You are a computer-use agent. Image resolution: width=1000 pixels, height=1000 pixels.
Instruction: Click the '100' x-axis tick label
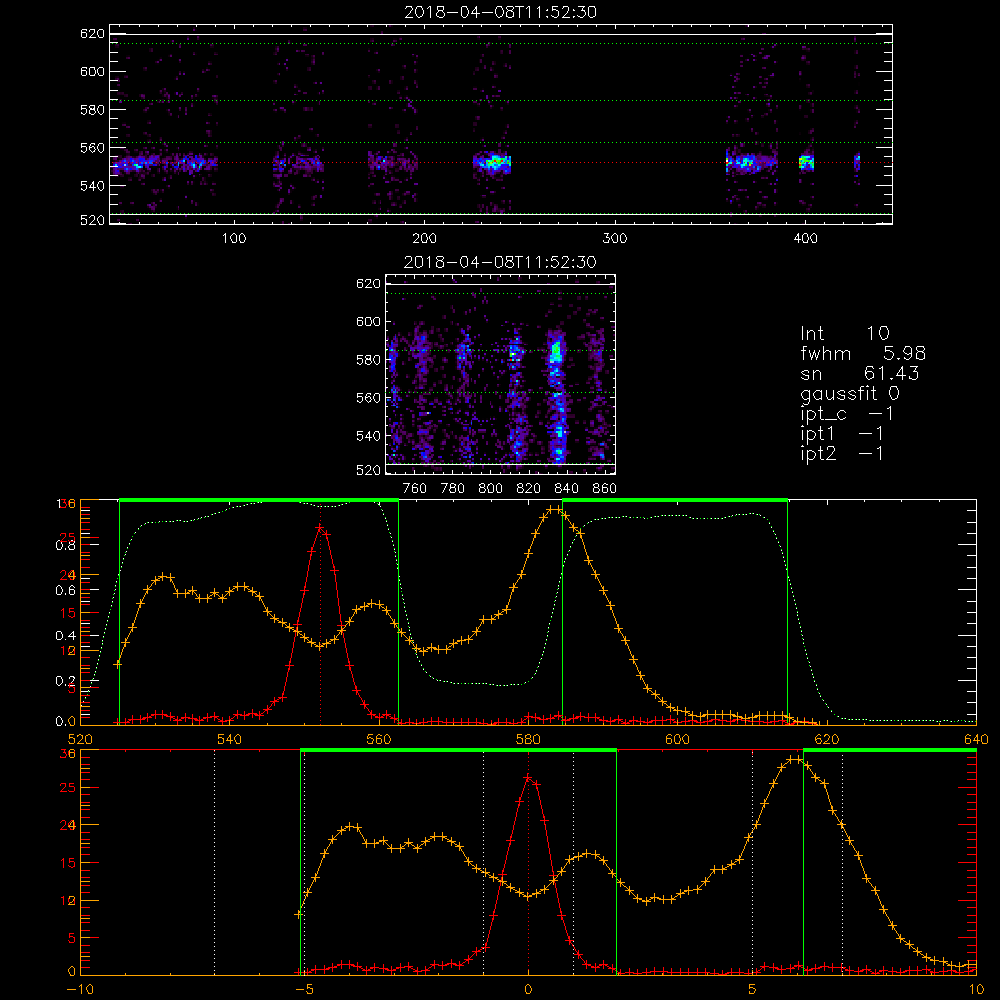pyautogui.click(x=234, y=239)
